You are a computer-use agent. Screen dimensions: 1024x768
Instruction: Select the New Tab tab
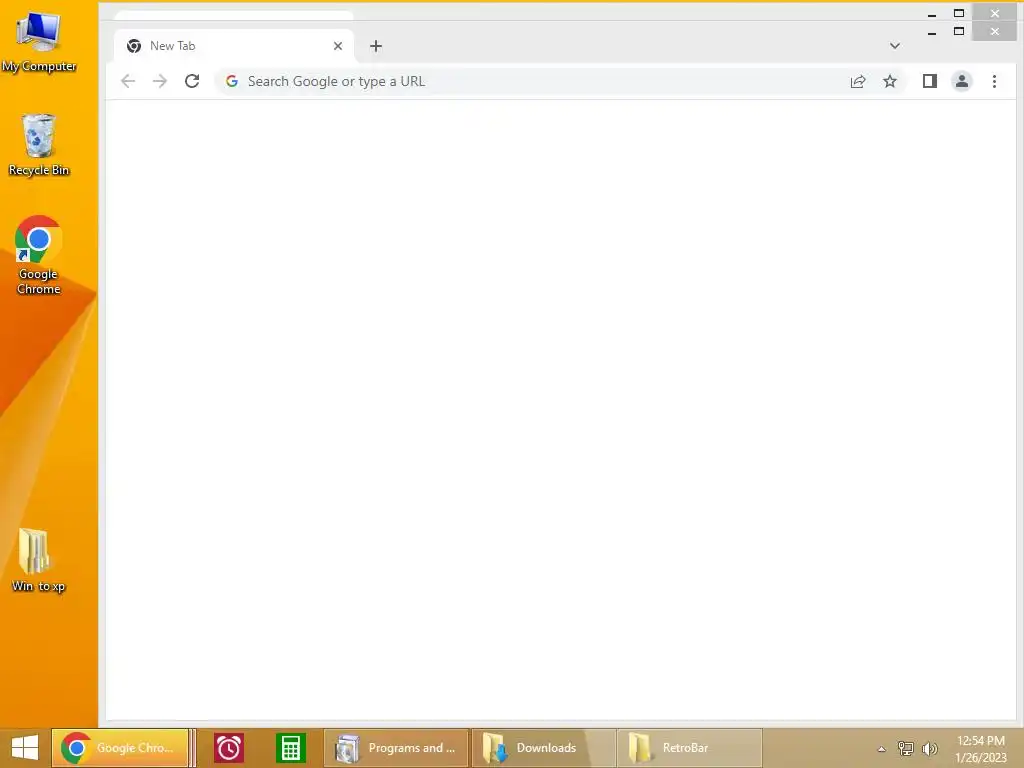coord(234,46)
